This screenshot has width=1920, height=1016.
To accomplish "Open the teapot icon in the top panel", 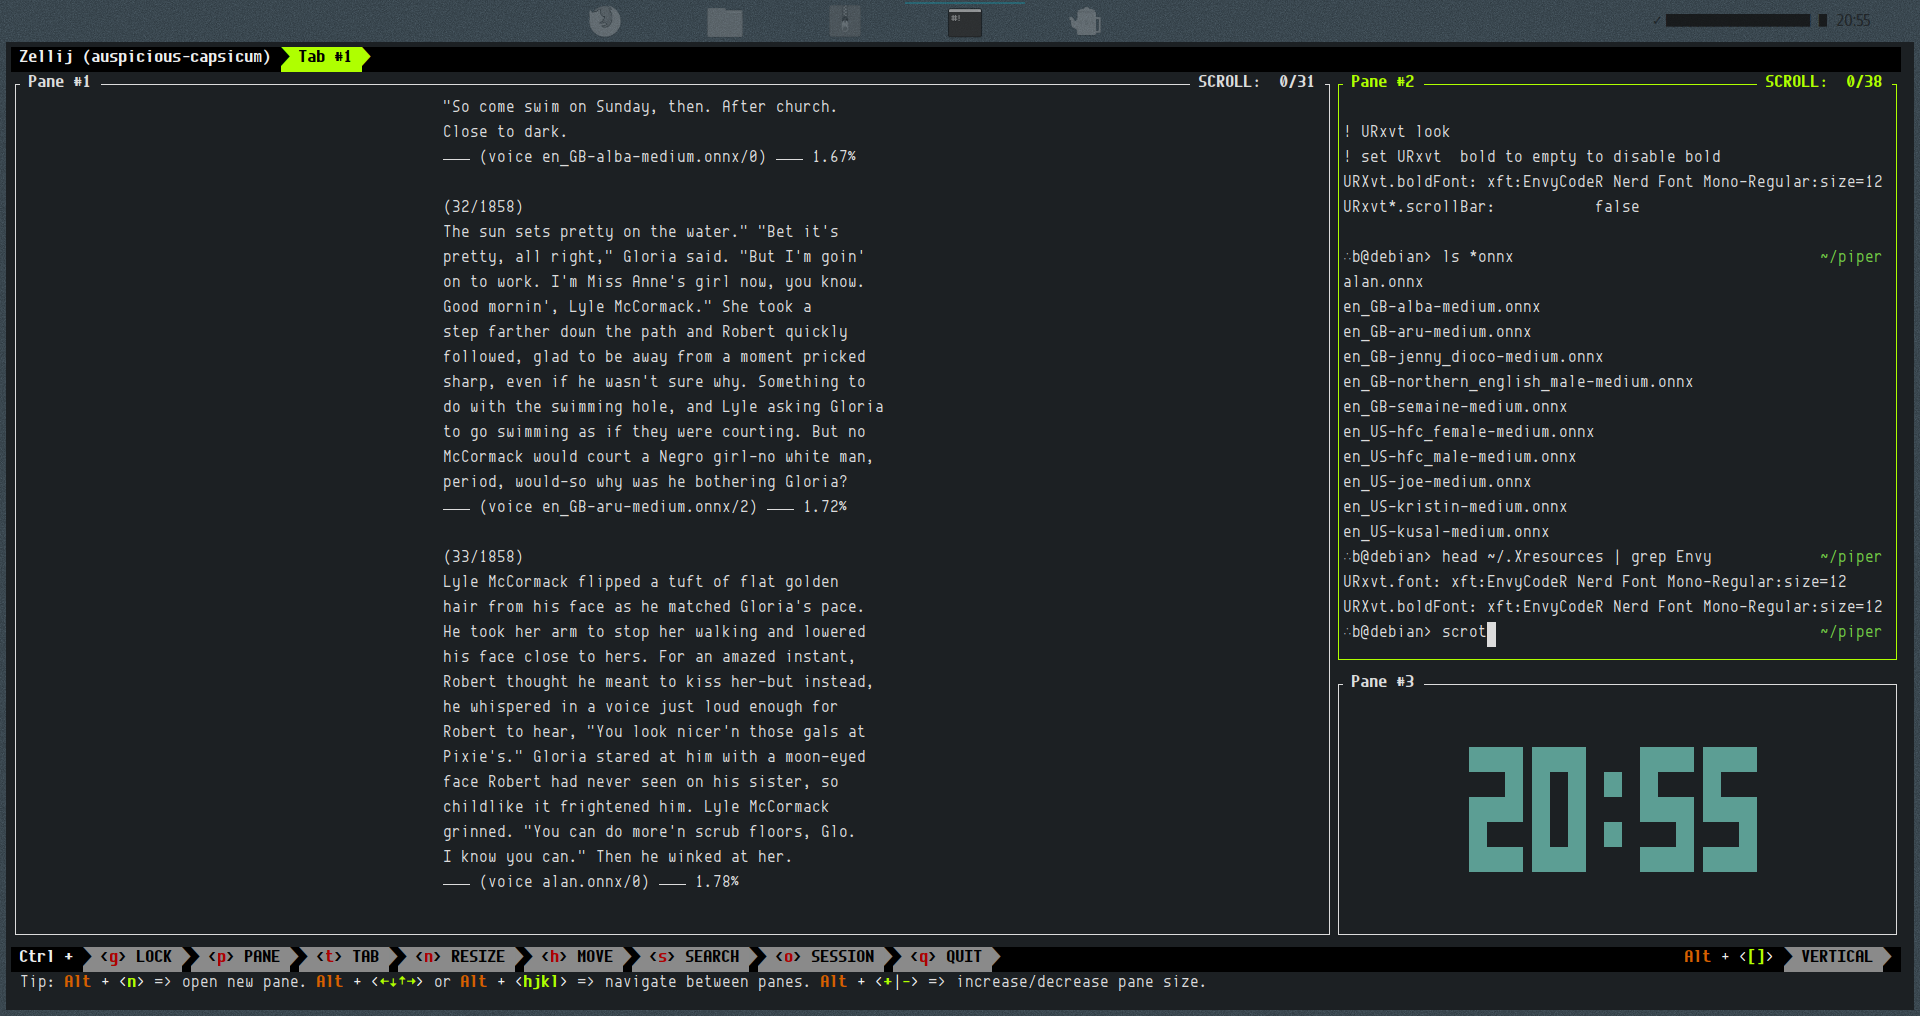I will click(x=1085, y=21).
